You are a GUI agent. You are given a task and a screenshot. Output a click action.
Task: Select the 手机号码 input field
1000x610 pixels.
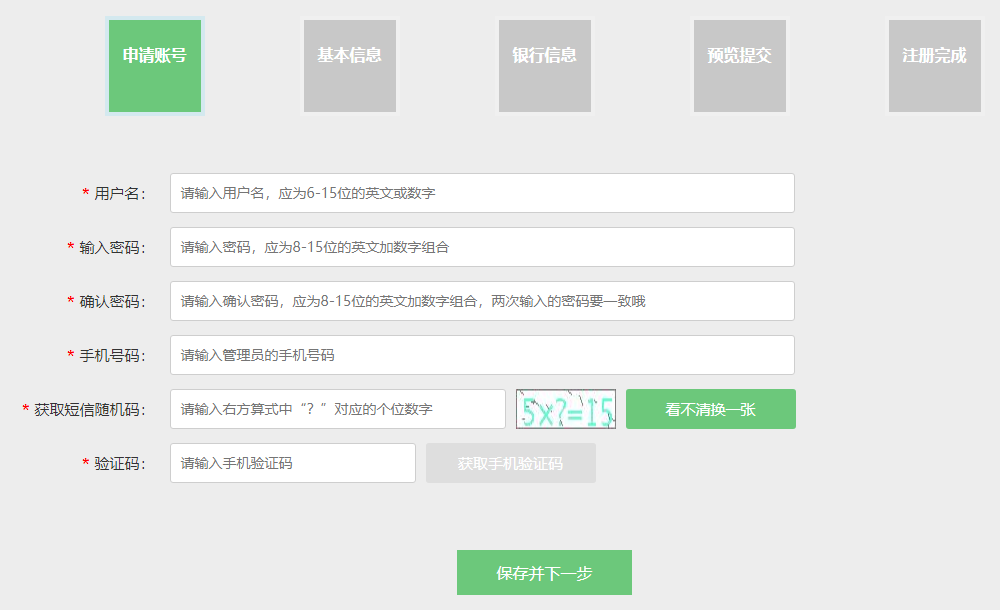pyautogui.click(x=482, y=355)
